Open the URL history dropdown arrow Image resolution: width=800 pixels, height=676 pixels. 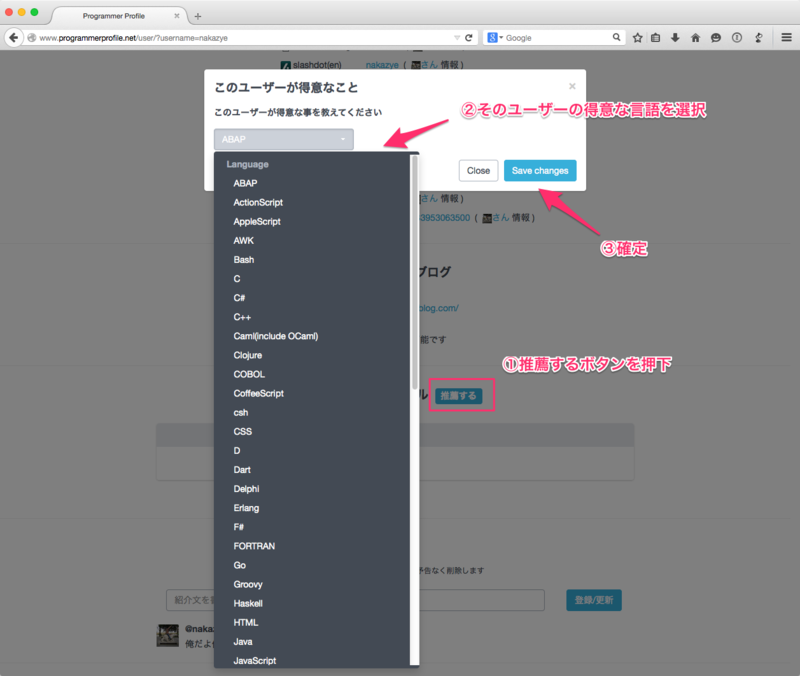(x=457, y=38)
